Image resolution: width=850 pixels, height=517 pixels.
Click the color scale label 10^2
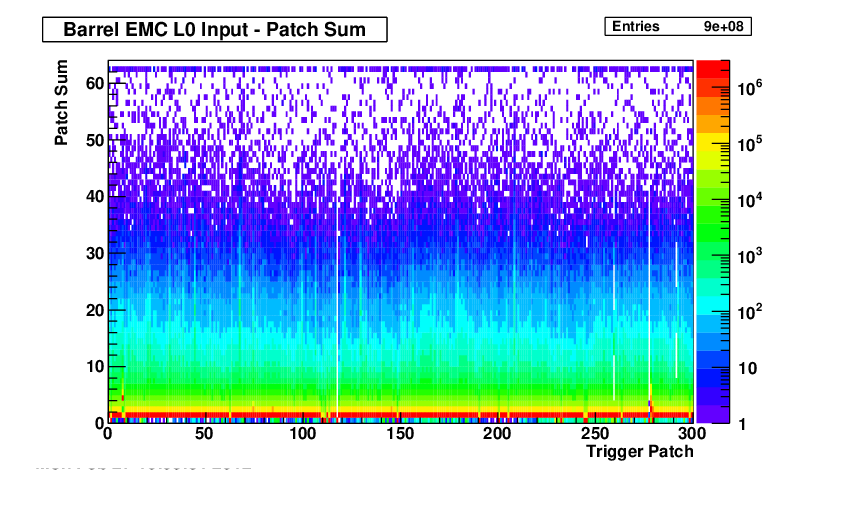coord(750,312)
